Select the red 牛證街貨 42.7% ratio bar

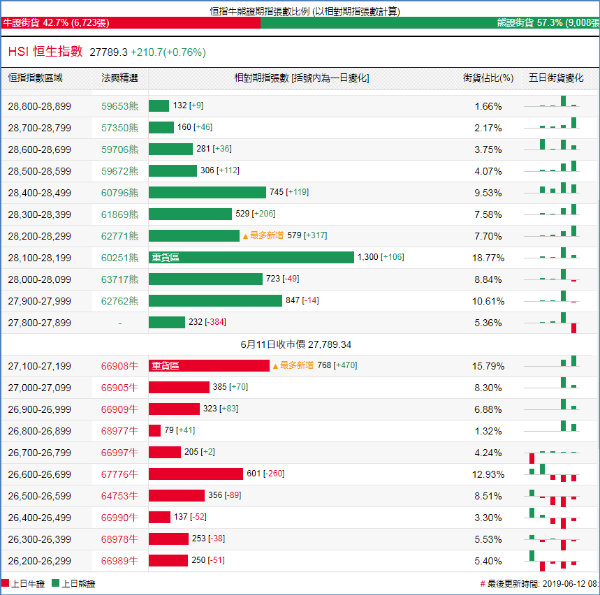[x=130, y=23]
